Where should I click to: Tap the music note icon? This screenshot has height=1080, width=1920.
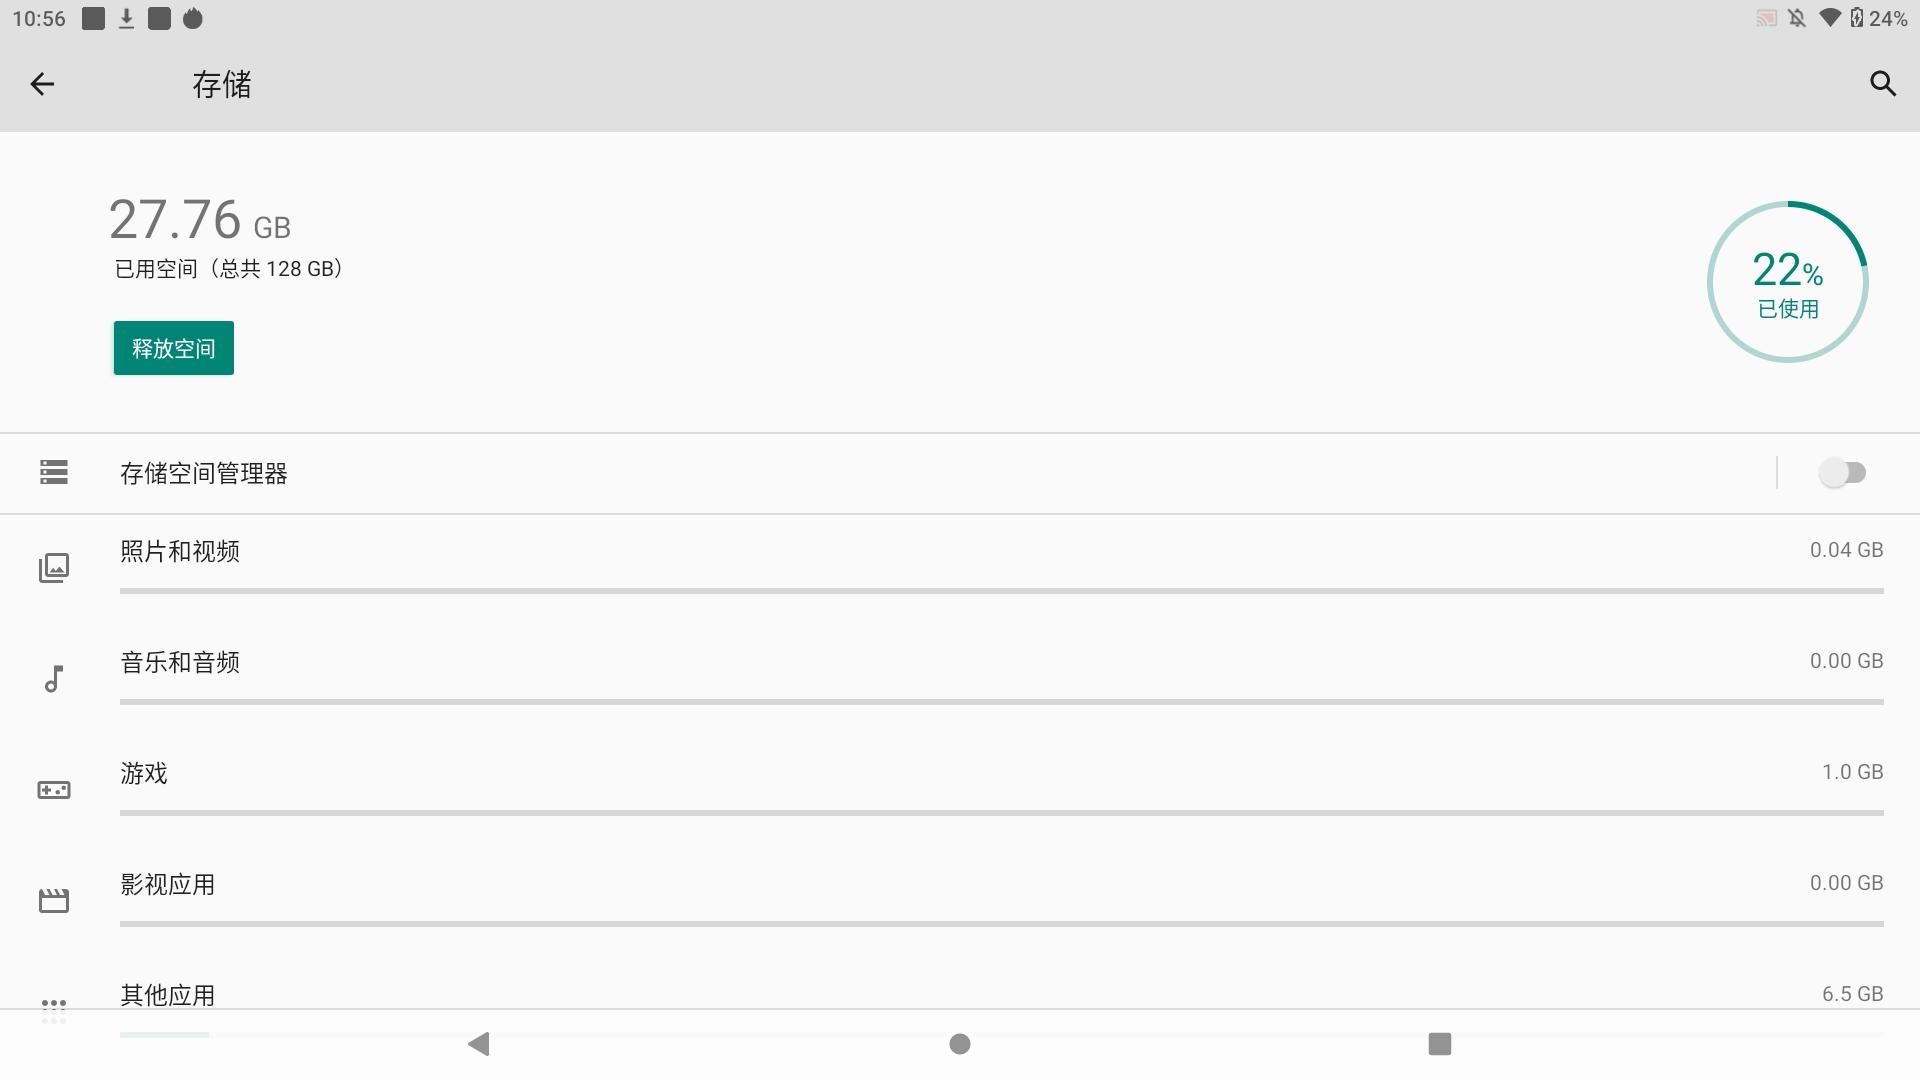[54, 679]
